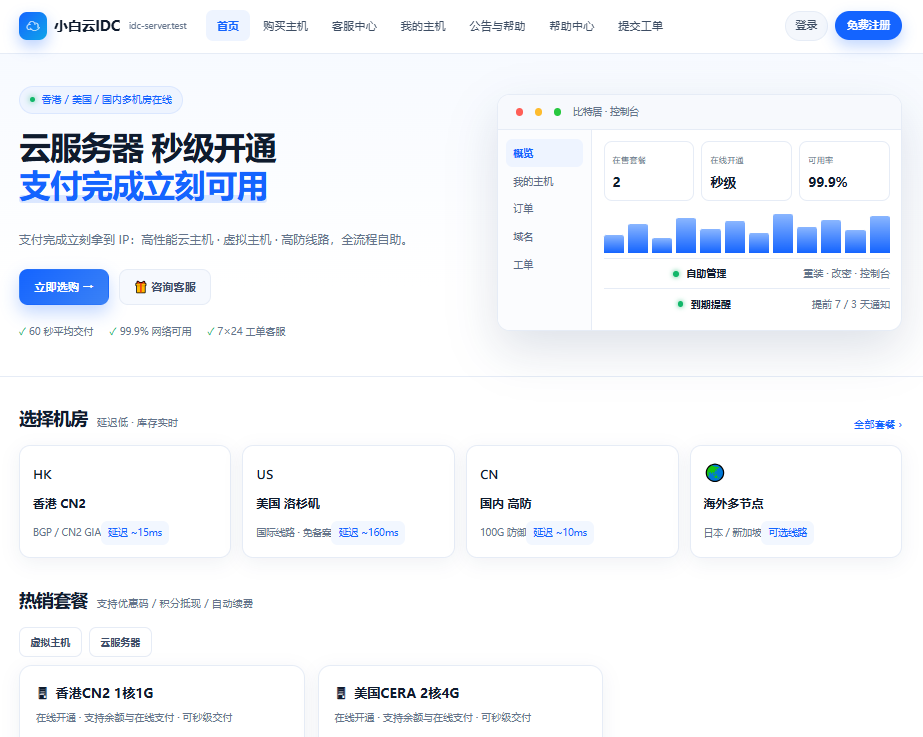Click the gift icon on 咨询客服 button
Image resolution: width=923 pixels, height=737 pixels.
pyautogui.click(x=141, y=287)
